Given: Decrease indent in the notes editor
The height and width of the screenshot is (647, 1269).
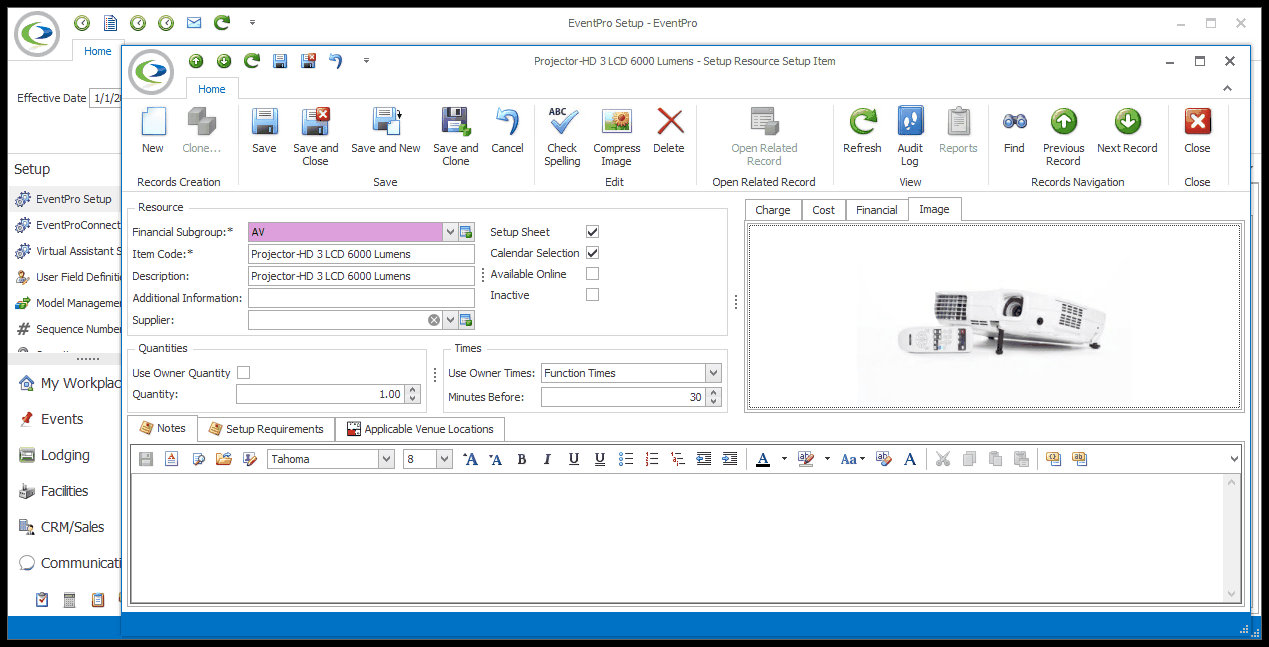Looking at the screenshot, I should pos(704,459).
